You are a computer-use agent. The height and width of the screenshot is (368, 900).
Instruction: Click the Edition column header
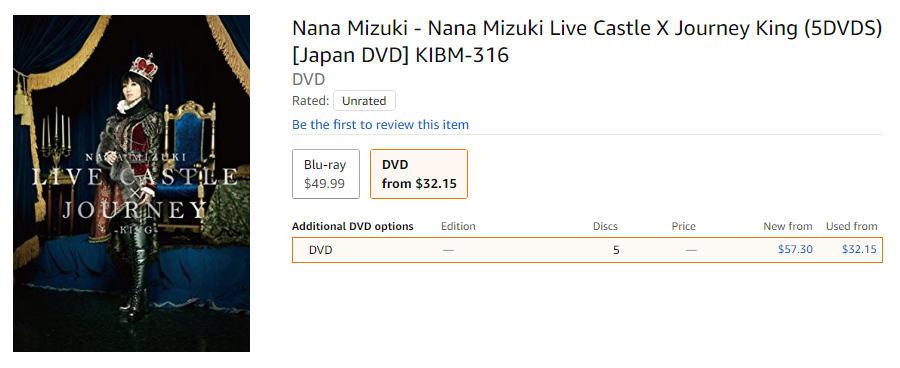(458, 226)
